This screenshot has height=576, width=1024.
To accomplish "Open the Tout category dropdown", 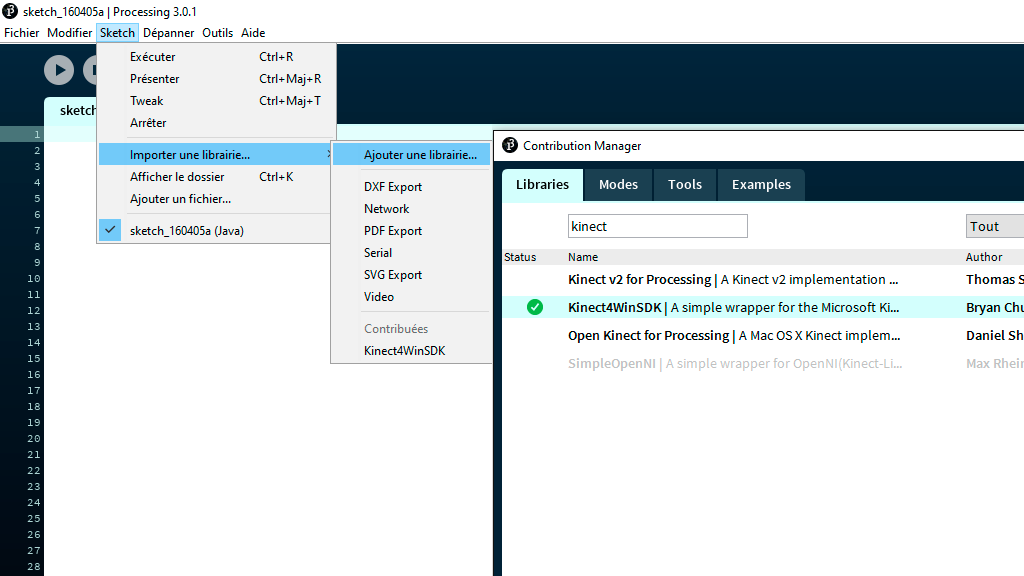I will coord(994,226).
